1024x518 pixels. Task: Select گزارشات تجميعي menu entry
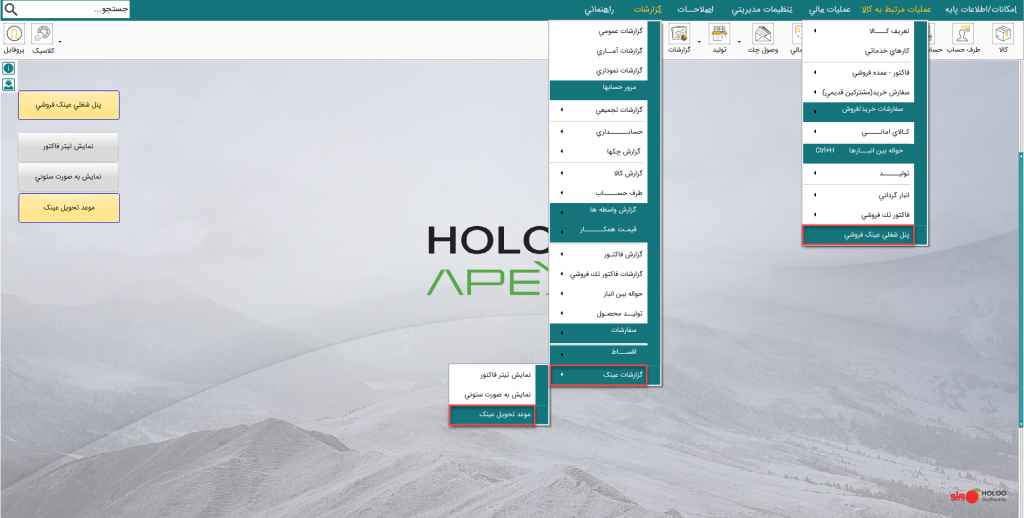pyautogui.click(x=598, y=110)
